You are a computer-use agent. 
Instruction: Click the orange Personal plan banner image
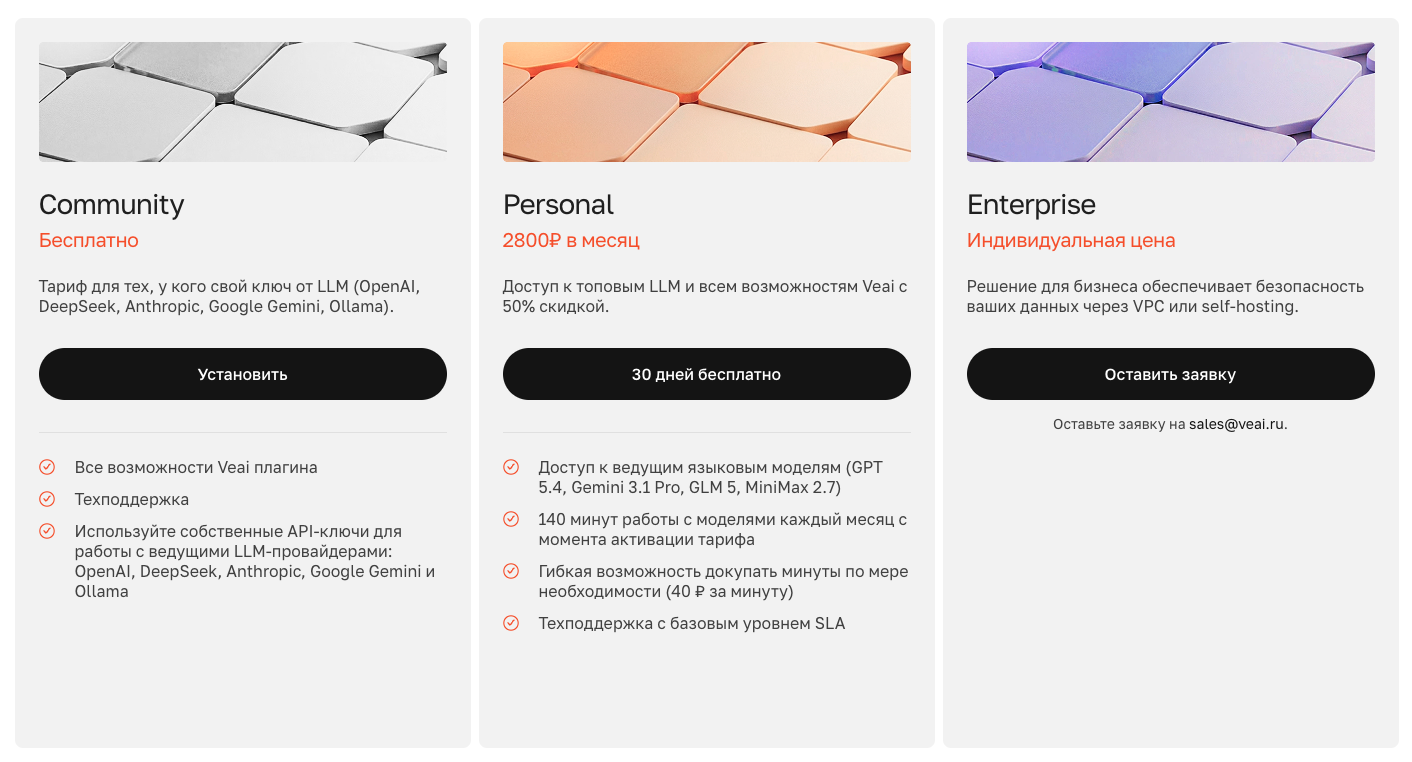(706, 102)
